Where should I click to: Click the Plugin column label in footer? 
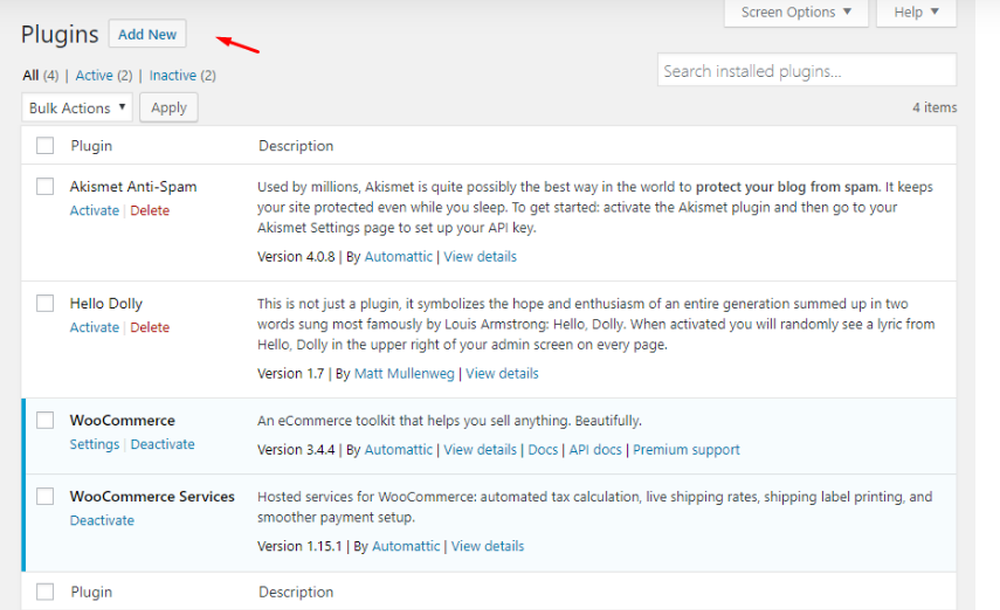[x=91, y=591]
